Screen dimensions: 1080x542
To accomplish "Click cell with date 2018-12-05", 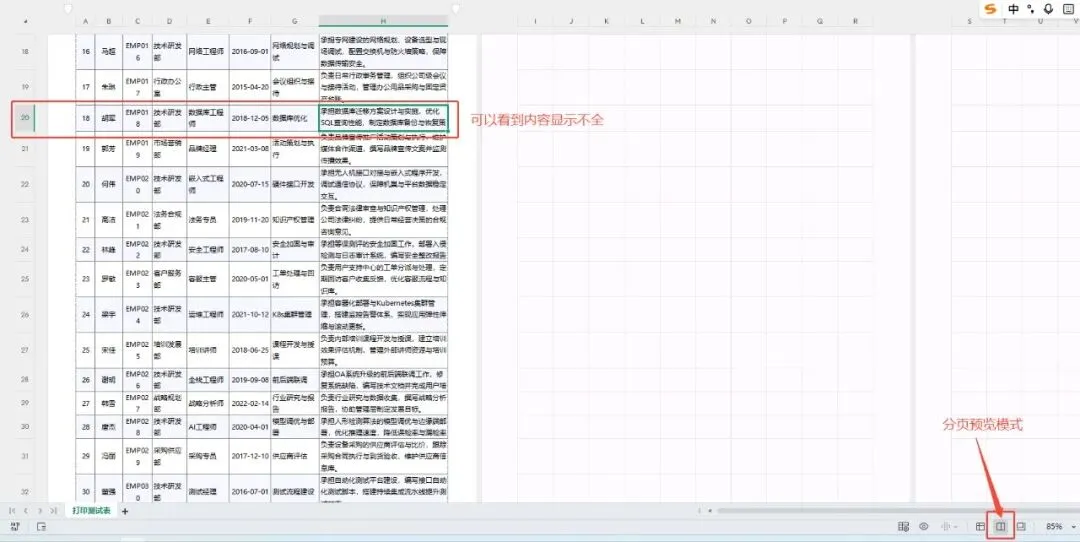I will [x=250, y=118].
